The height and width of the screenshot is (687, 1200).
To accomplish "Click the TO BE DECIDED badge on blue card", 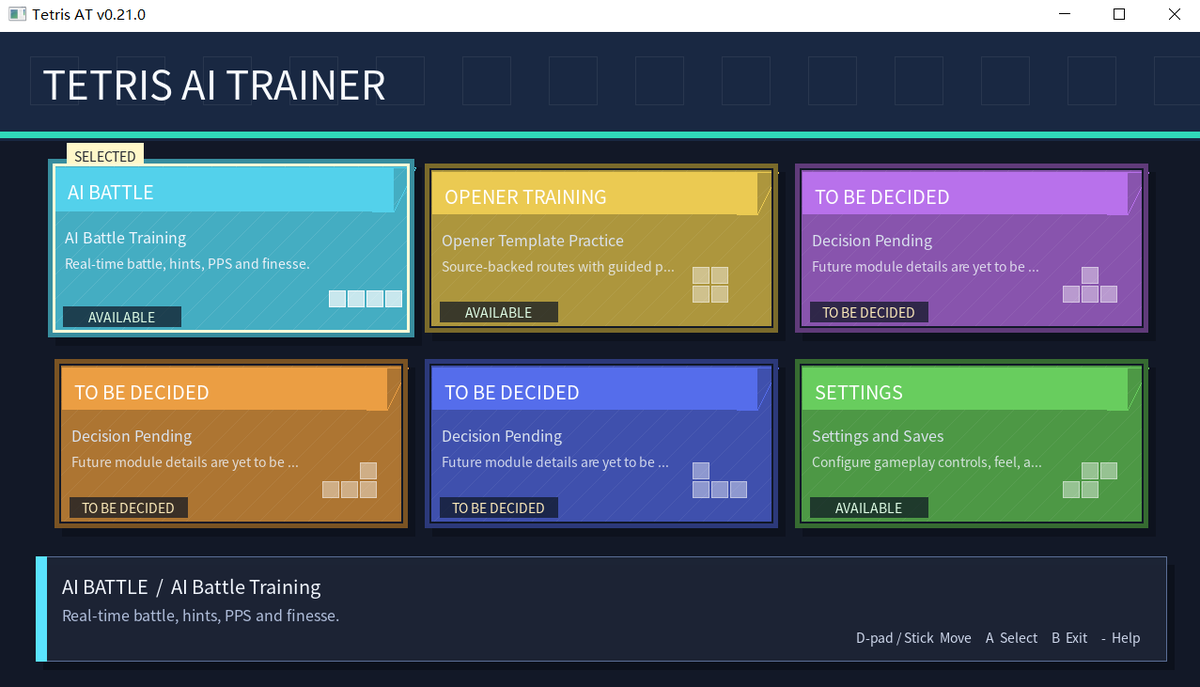I will click(499, 508).
